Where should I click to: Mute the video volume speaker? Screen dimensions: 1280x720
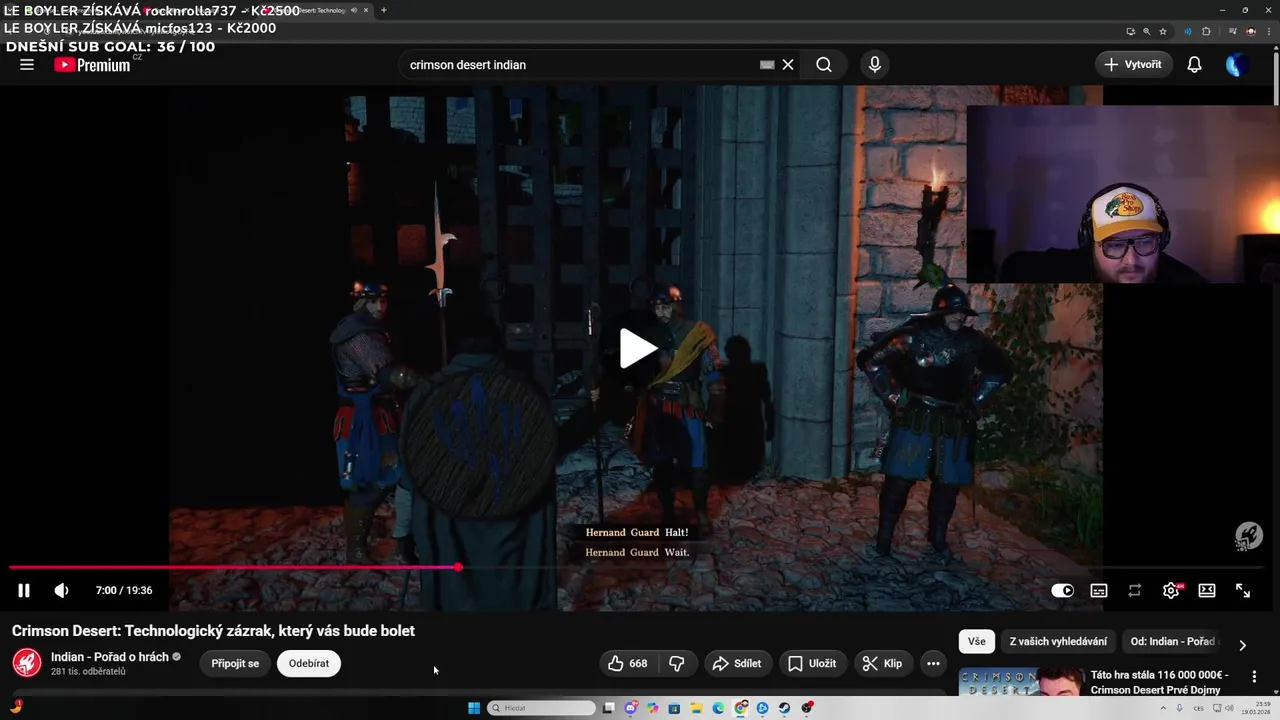(x=61, y=591)
